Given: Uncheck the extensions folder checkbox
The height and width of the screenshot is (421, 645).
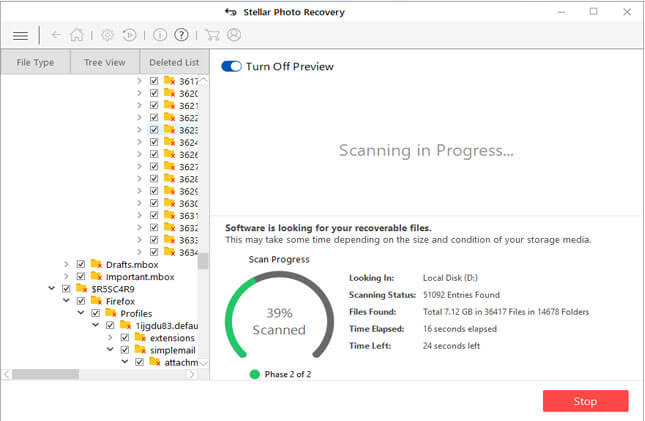Looking at the screenshot, I should pyautogui.click(x=124, y=338).
